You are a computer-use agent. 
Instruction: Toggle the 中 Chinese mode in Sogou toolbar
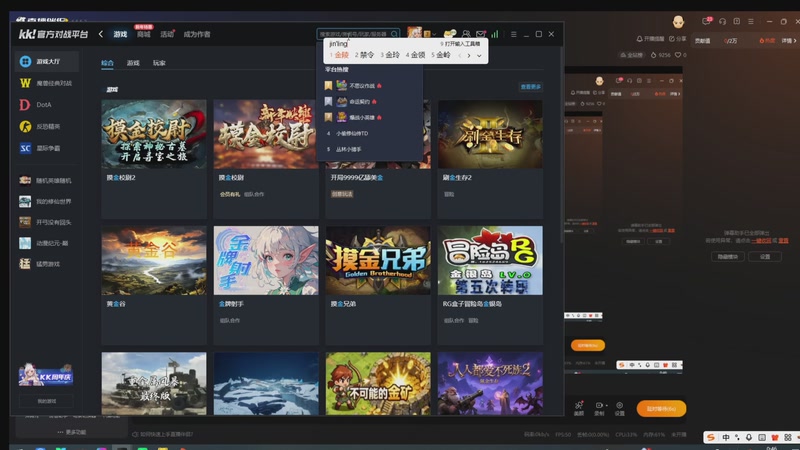pyautogui.click(x=726, y=437)
